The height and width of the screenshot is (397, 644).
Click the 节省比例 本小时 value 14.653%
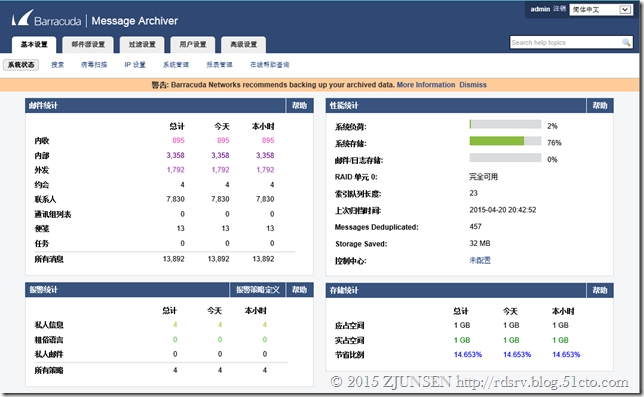point(566,354)
